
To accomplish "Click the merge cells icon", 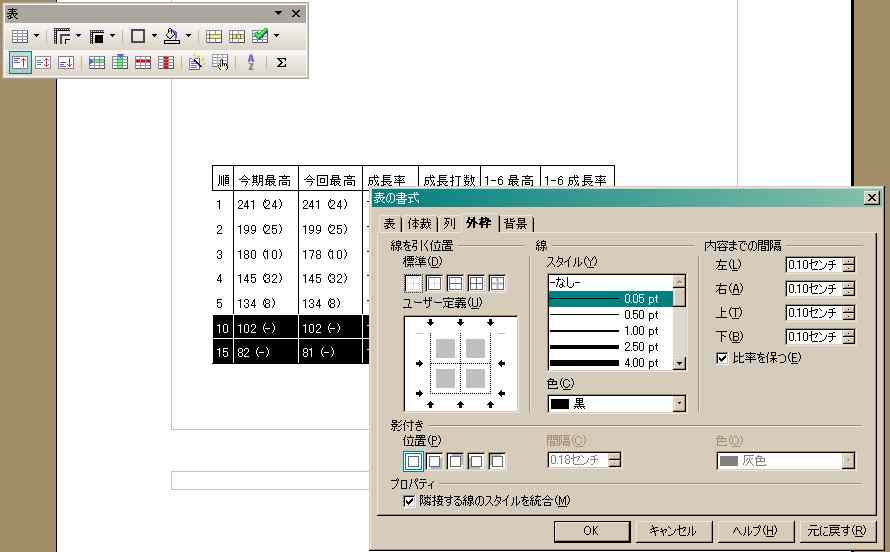I will (x=213, y=36).
